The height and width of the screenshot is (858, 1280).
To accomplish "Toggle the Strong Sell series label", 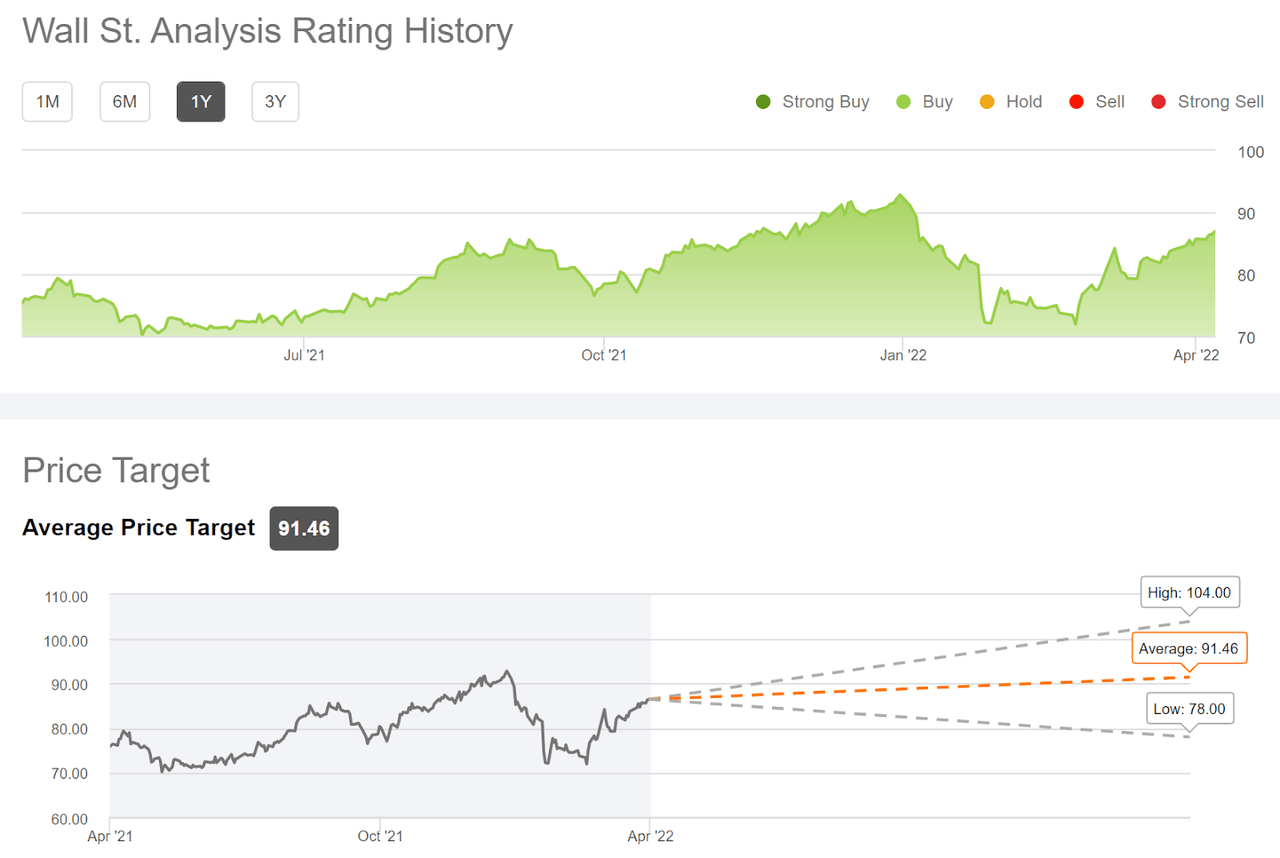I will click(x=1220, y=102).
